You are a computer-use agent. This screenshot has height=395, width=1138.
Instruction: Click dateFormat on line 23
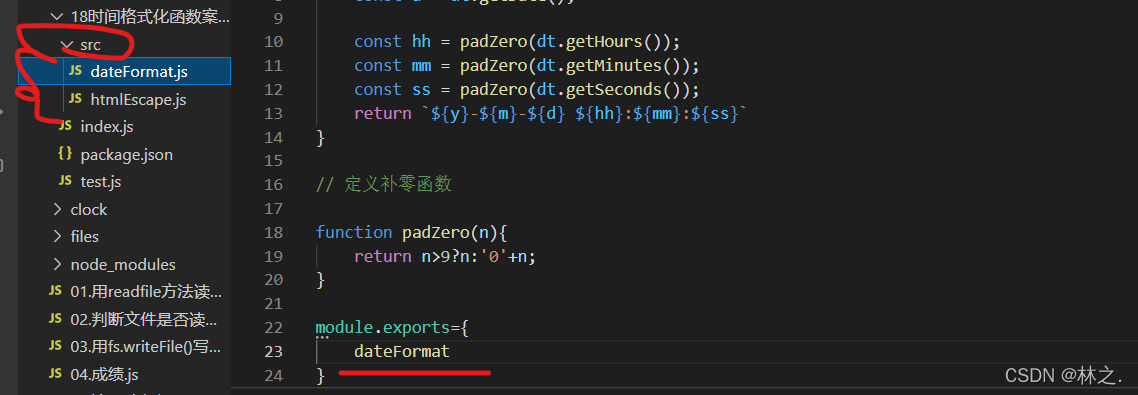402,351
